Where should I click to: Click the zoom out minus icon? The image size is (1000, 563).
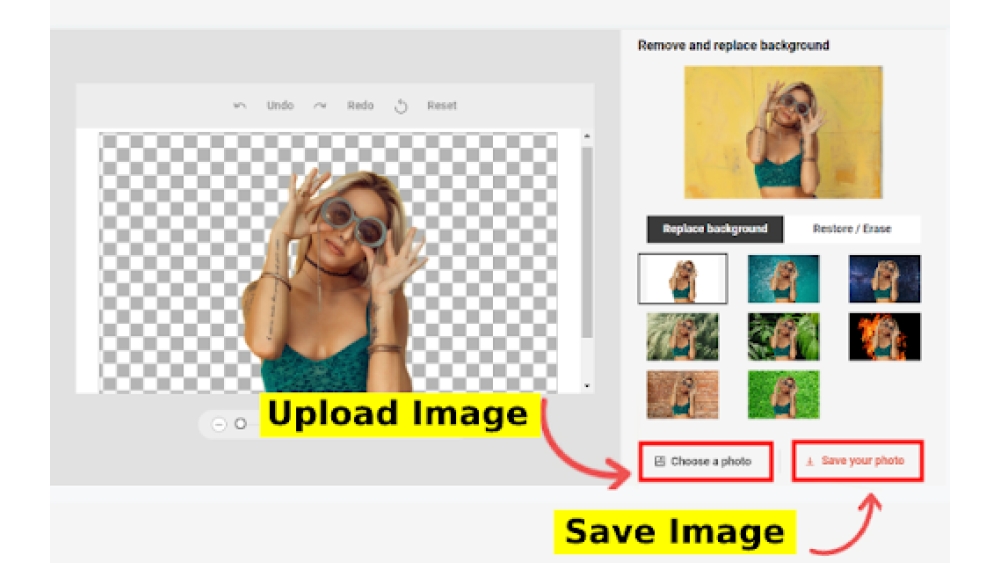tap(219, 424)
